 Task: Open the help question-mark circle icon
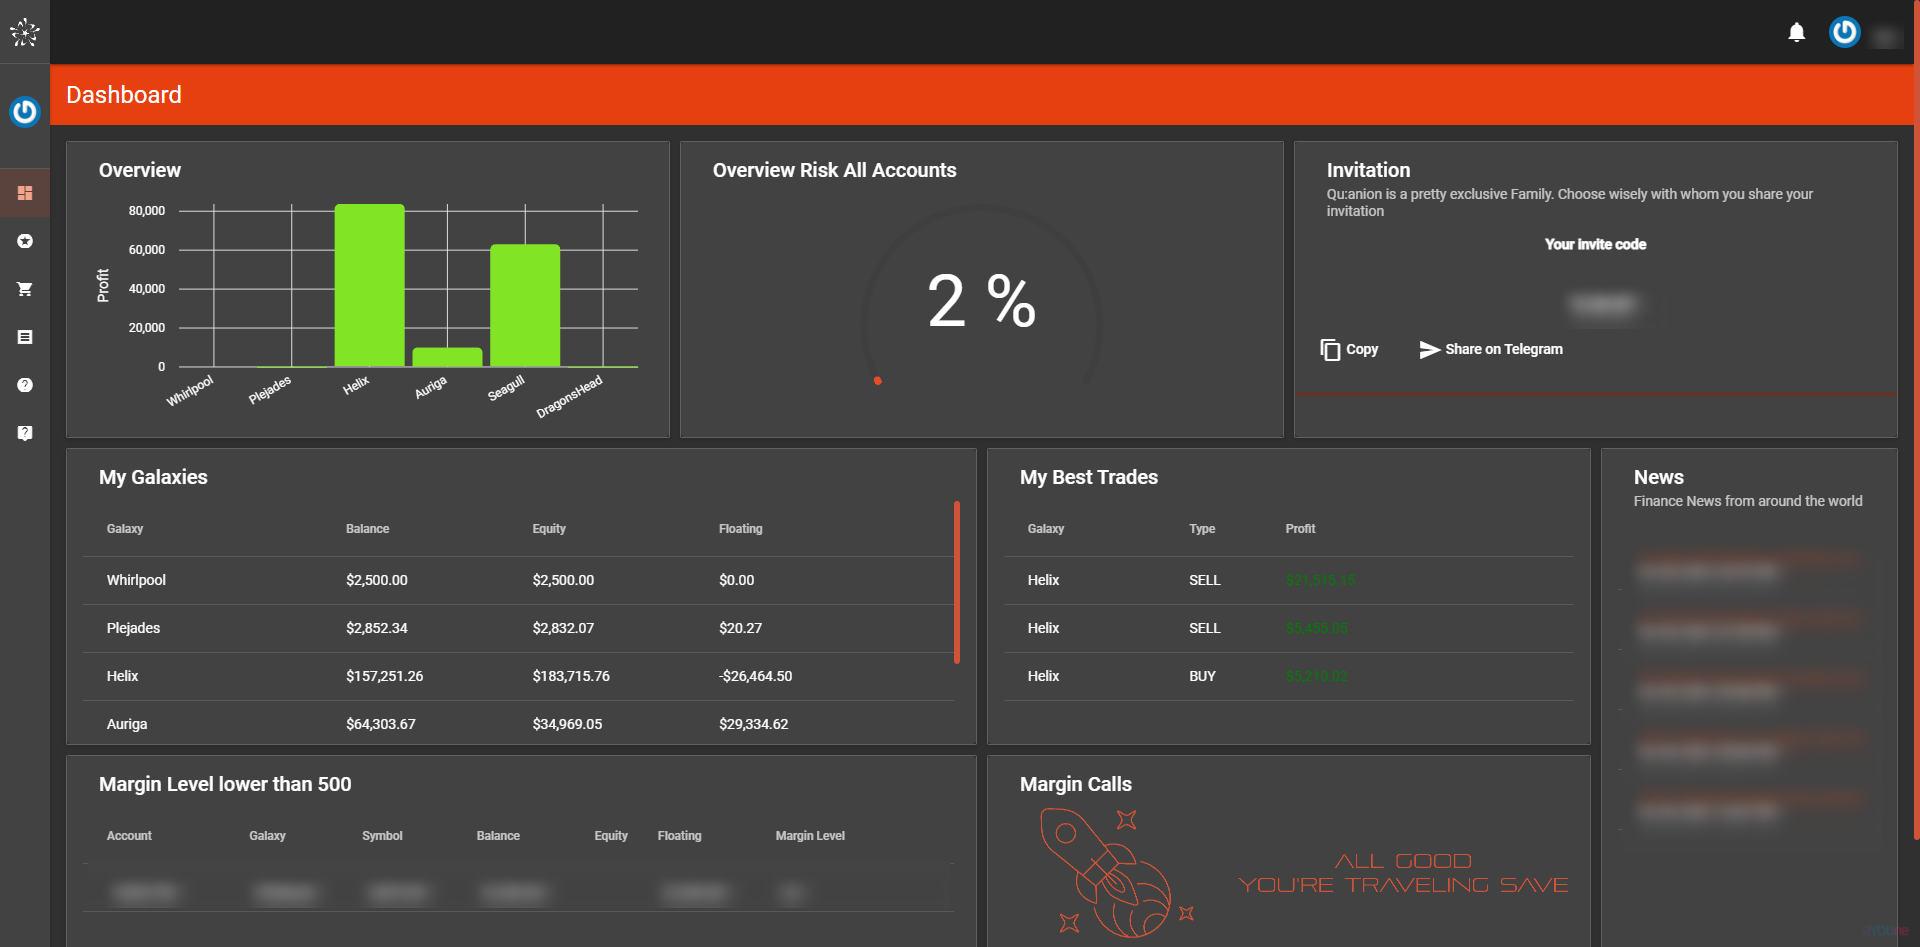click(25, 385)
